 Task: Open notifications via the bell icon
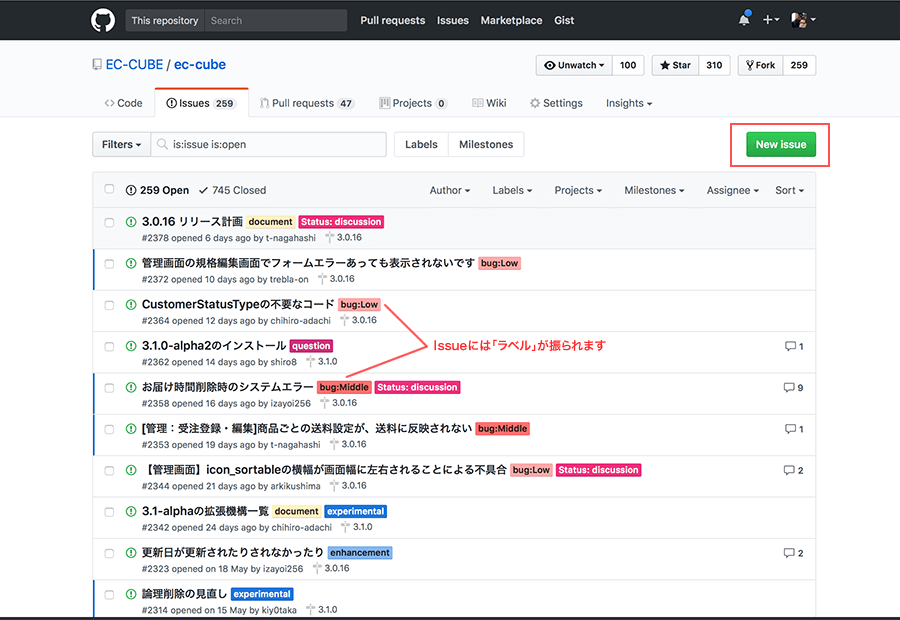click(743, 19)
